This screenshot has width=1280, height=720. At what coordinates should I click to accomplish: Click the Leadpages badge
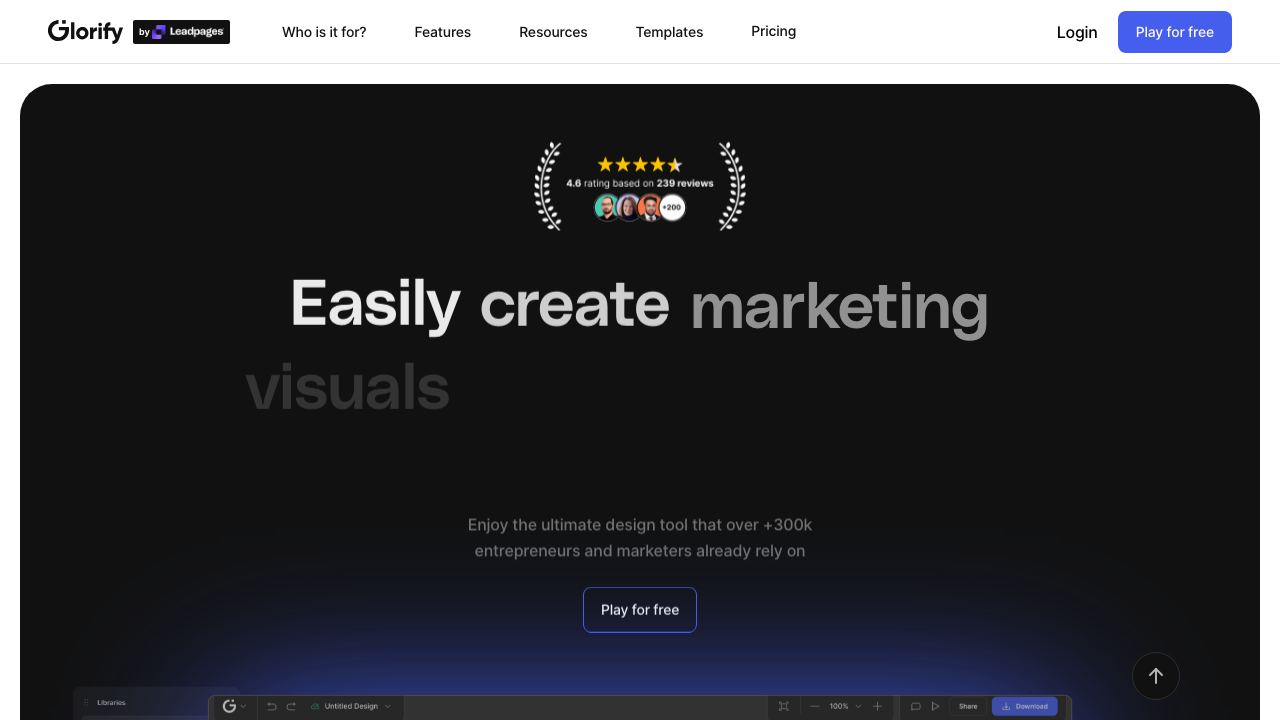point(181,32)
